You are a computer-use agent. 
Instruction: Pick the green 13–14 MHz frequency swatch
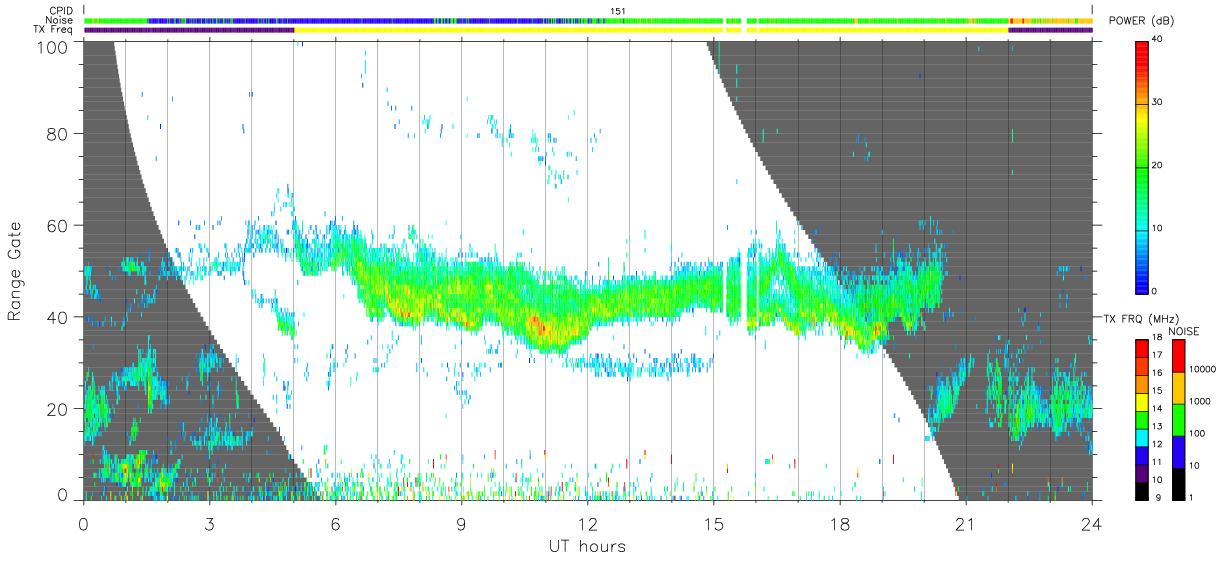tap(1142, 420)
